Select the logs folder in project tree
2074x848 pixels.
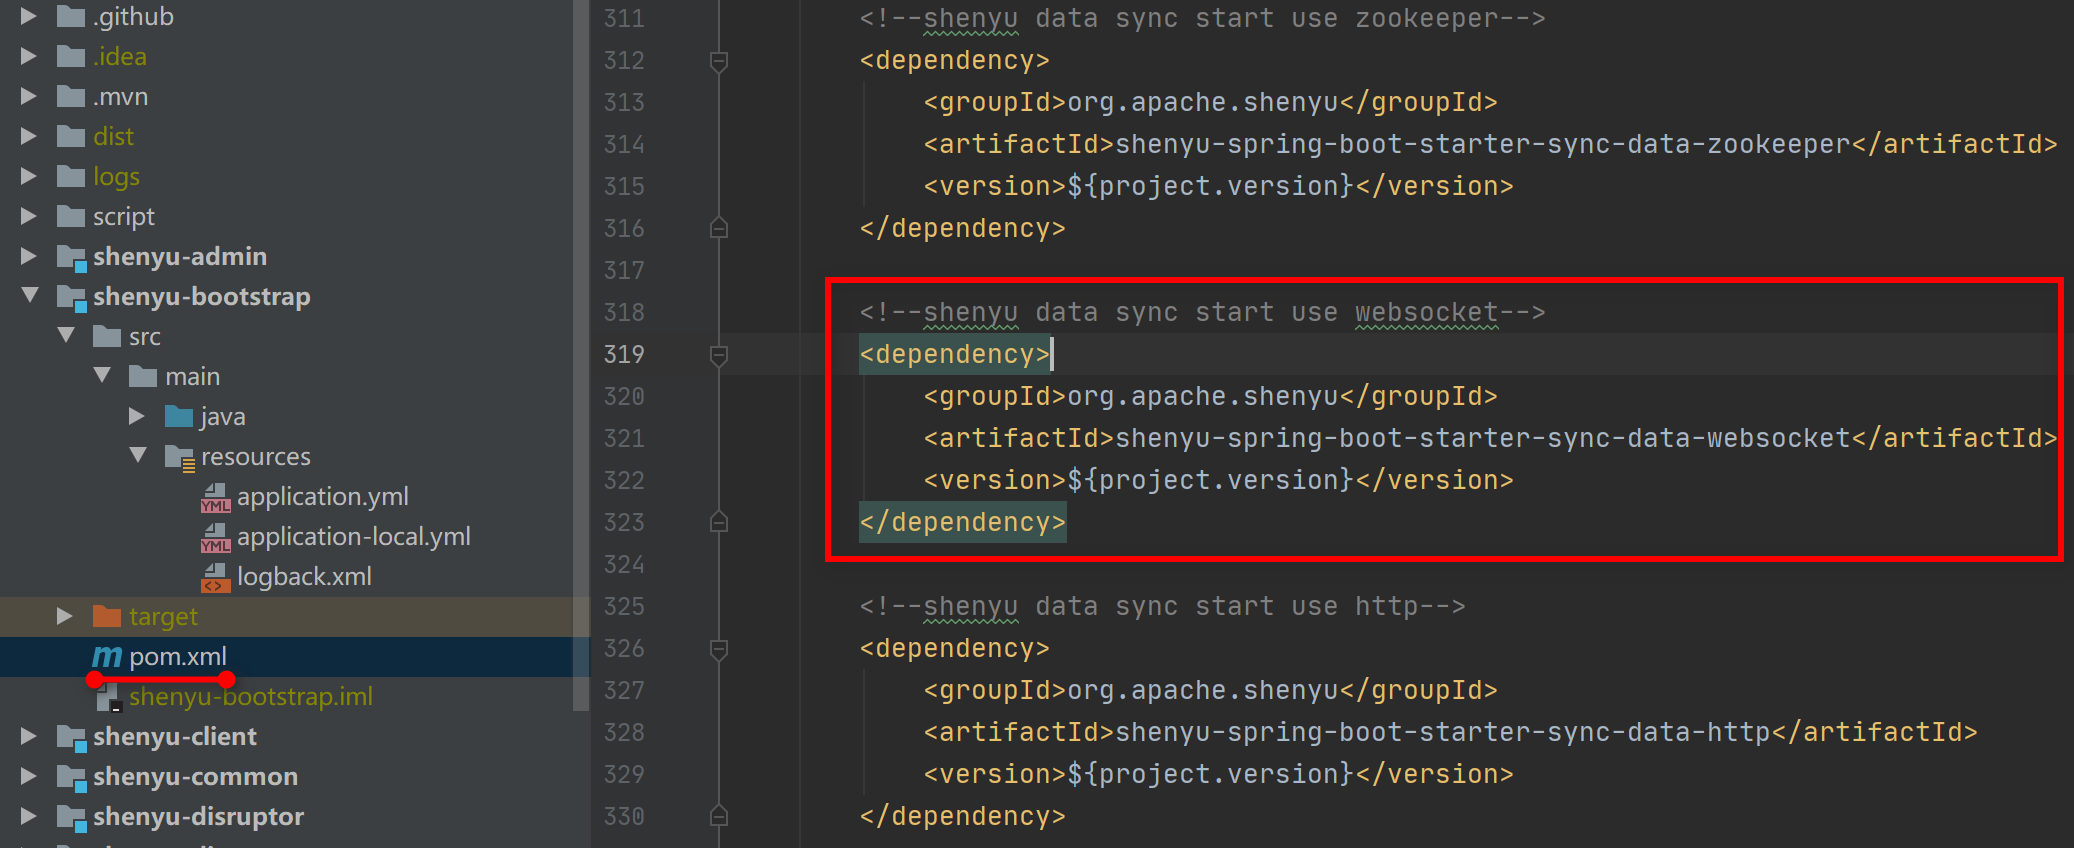(116, 177)
